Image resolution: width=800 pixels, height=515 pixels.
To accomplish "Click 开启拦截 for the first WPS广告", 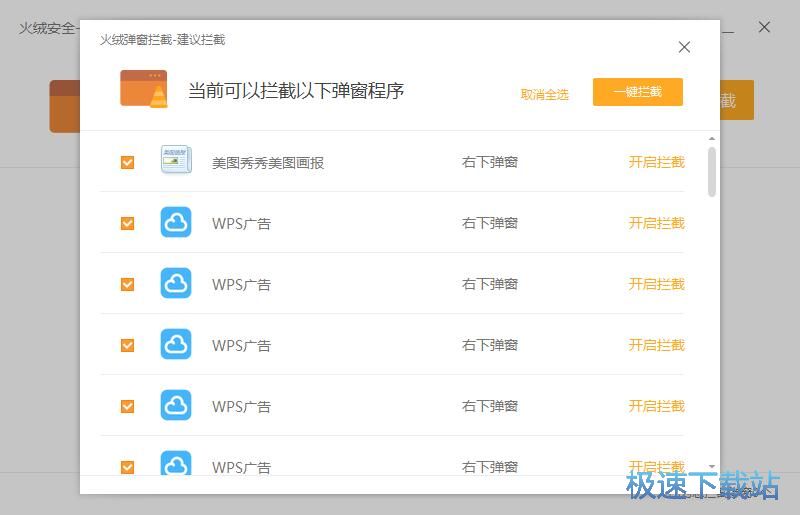I will [x=656, y=223].
